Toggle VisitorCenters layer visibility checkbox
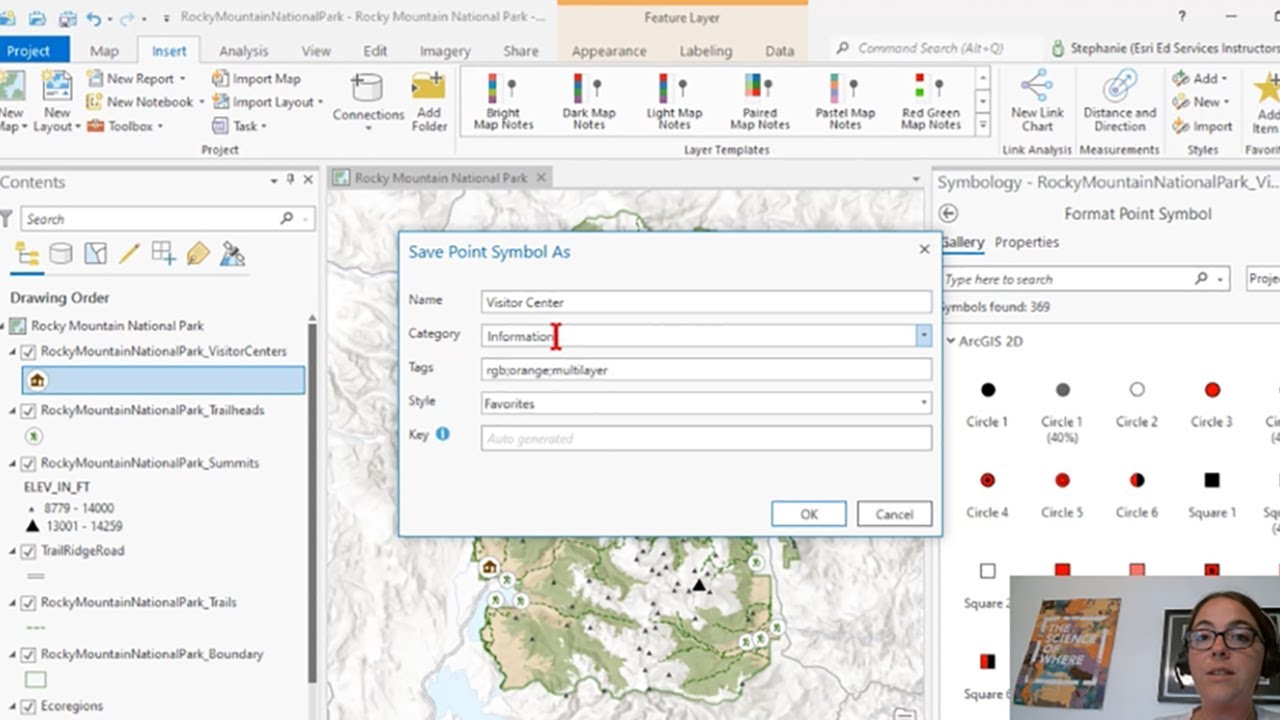This screenshot has height=720, width=1280. click(28, 352)
